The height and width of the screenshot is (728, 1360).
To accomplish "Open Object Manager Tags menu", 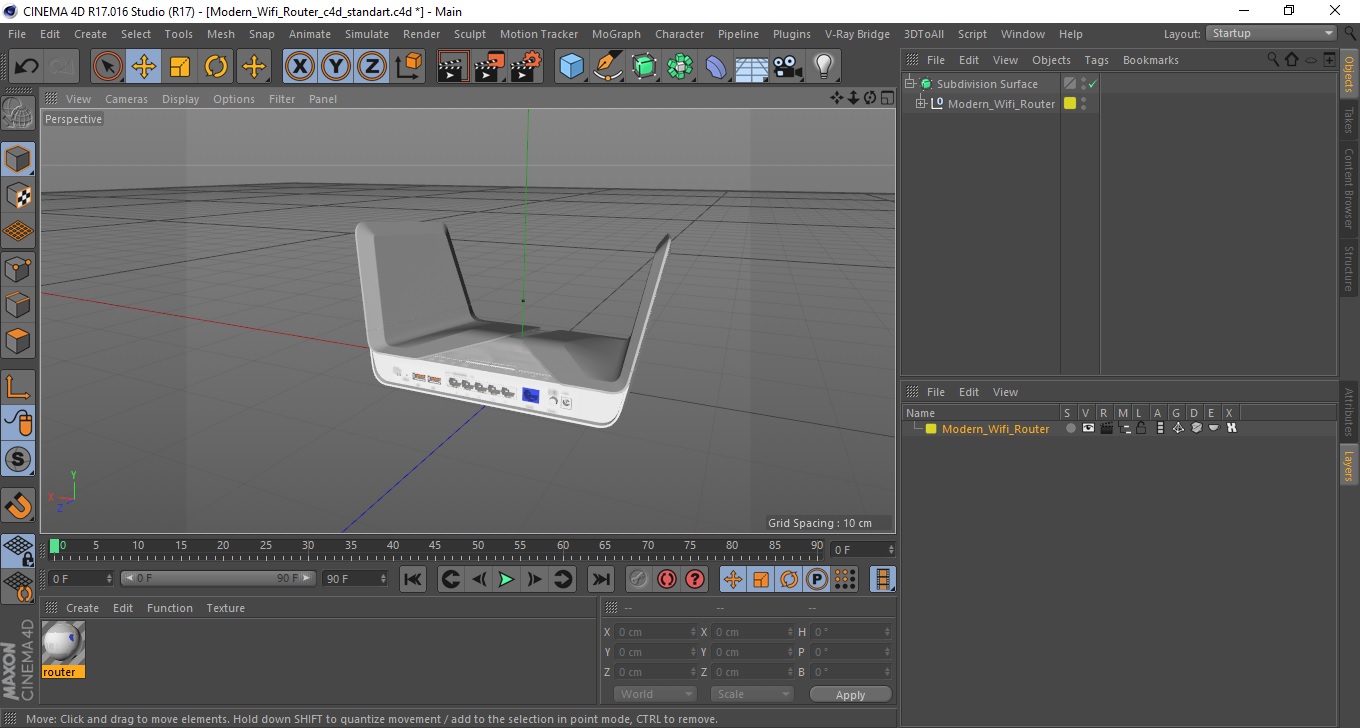I will [x=1096, y=60].
